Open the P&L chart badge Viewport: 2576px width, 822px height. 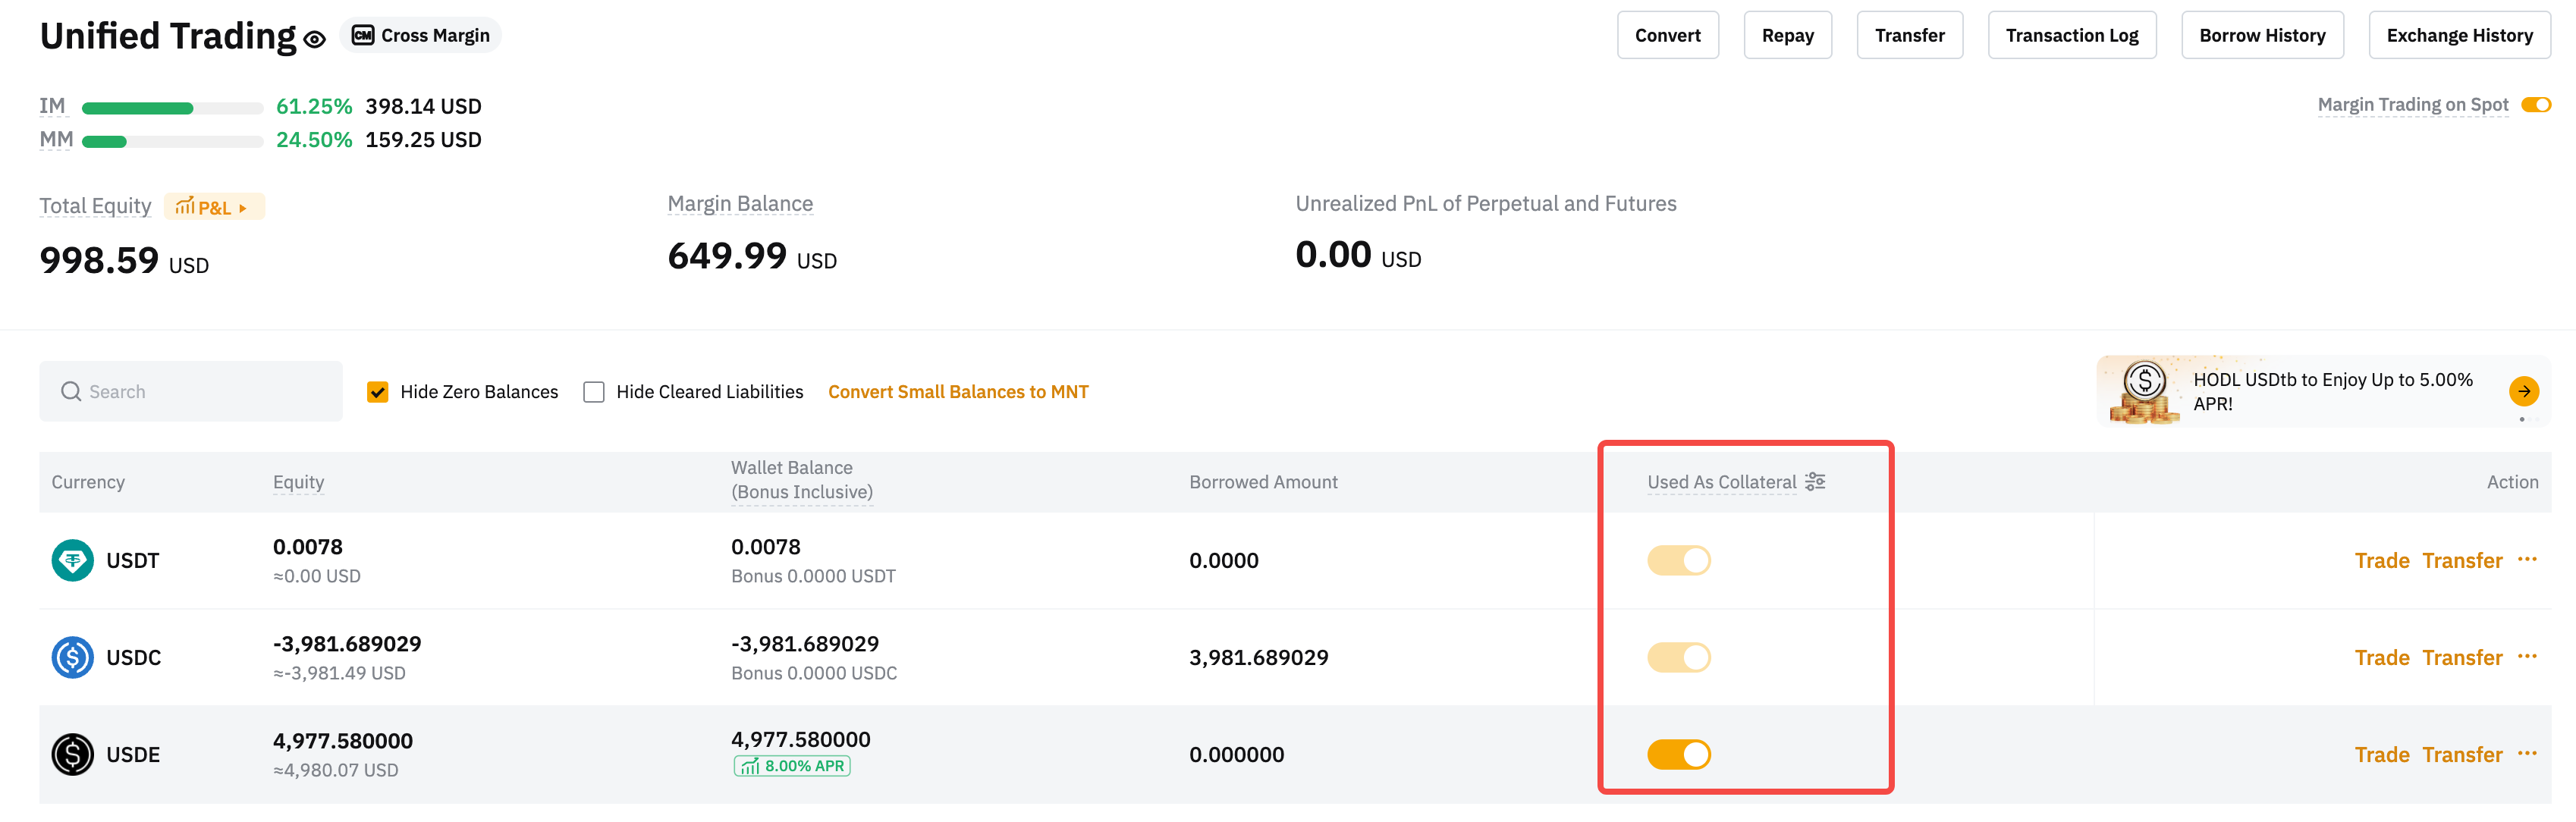[213, 207]
